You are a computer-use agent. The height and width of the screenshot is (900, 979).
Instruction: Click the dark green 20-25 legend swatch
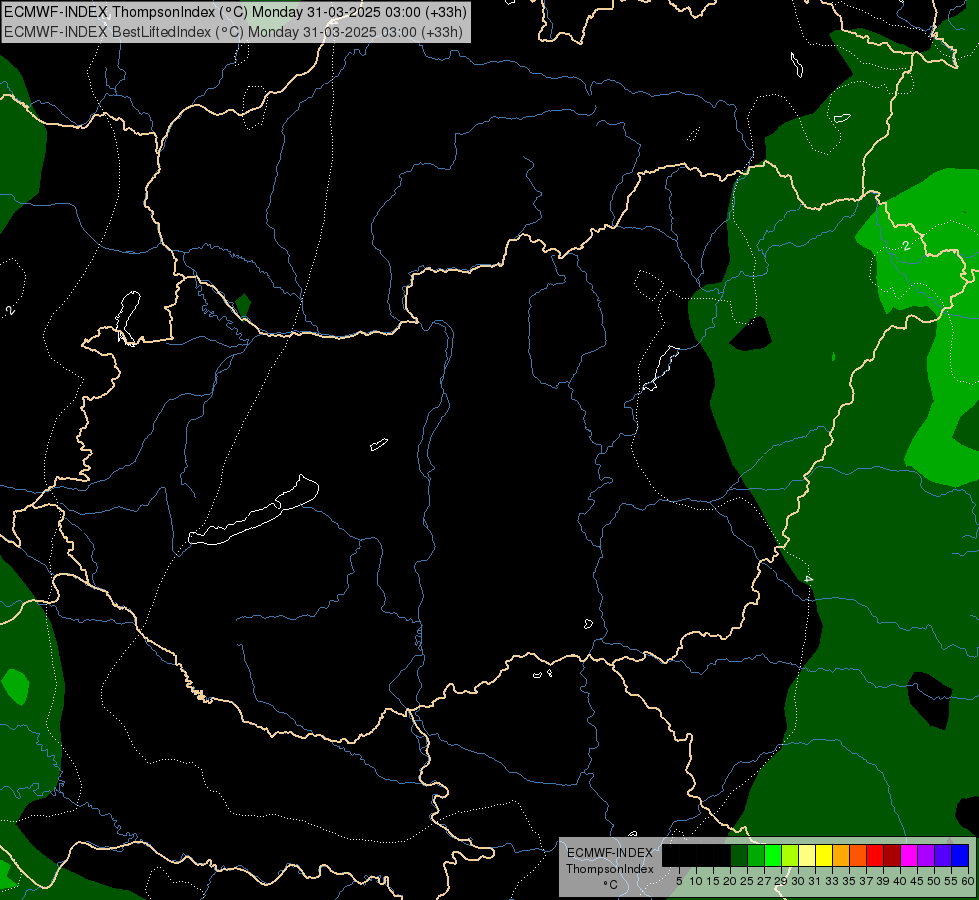739,855
